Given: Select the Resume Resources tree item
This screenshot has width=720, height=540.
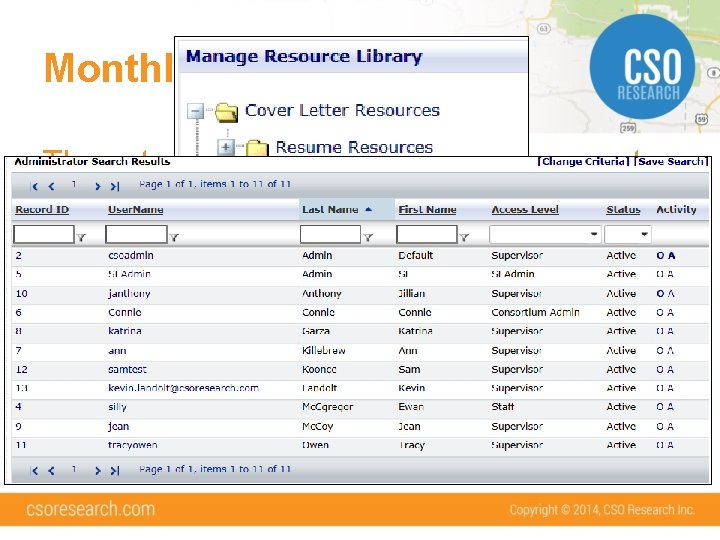Looking at the screenshot, I should coord(354,147).
